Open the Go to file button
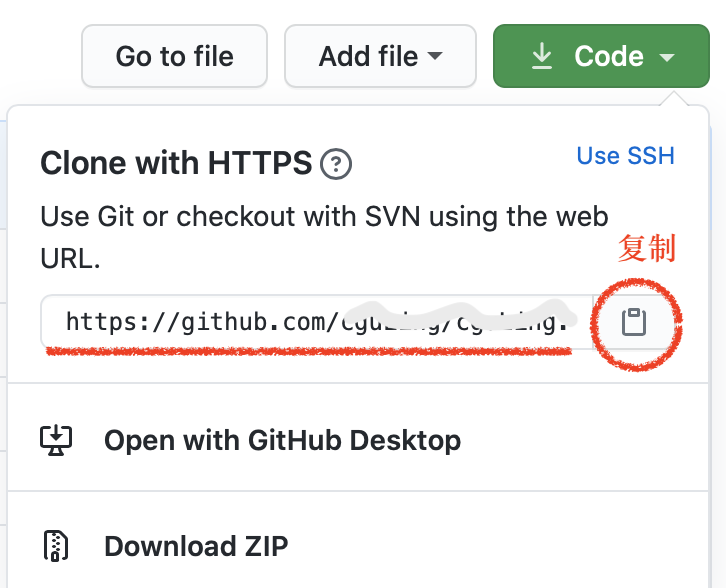This screenshot has height=588, width=726. (175, 56)
